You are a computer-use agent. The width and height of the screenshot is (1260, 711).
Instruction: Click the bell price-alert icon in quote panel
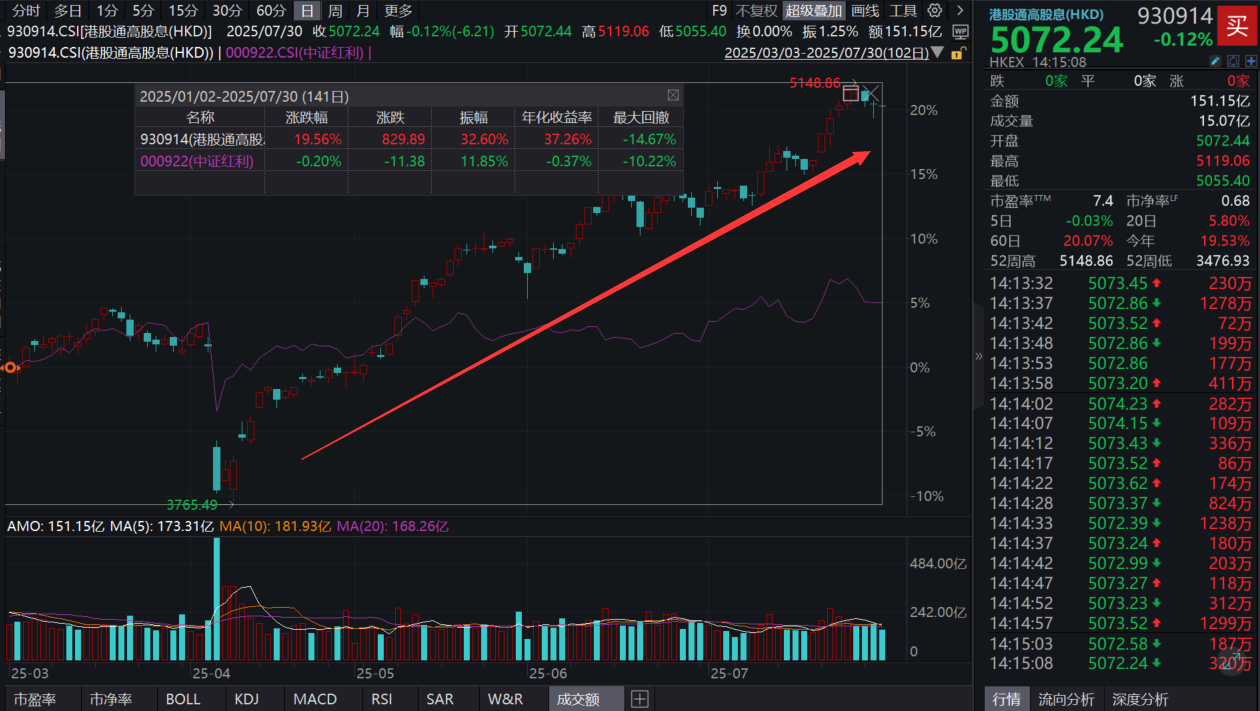click(x=1232, y=60)
